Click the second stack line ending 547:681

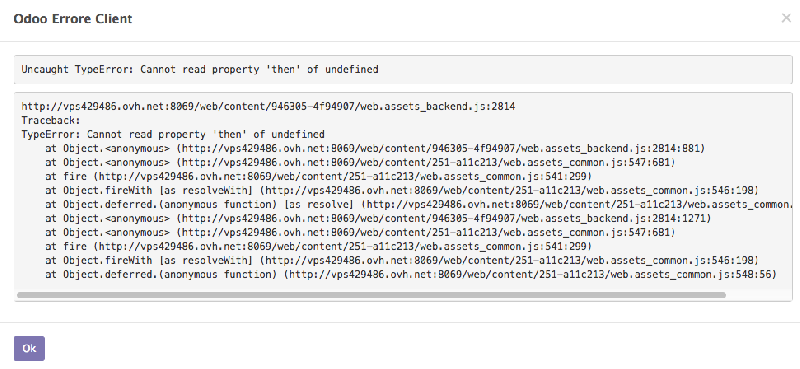tap(360, 233)
